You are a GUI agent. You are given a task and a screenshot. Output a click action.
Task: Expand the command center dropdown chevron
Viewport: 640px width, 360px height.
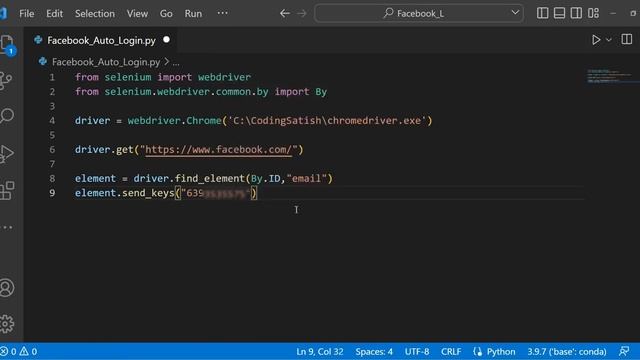515,13
